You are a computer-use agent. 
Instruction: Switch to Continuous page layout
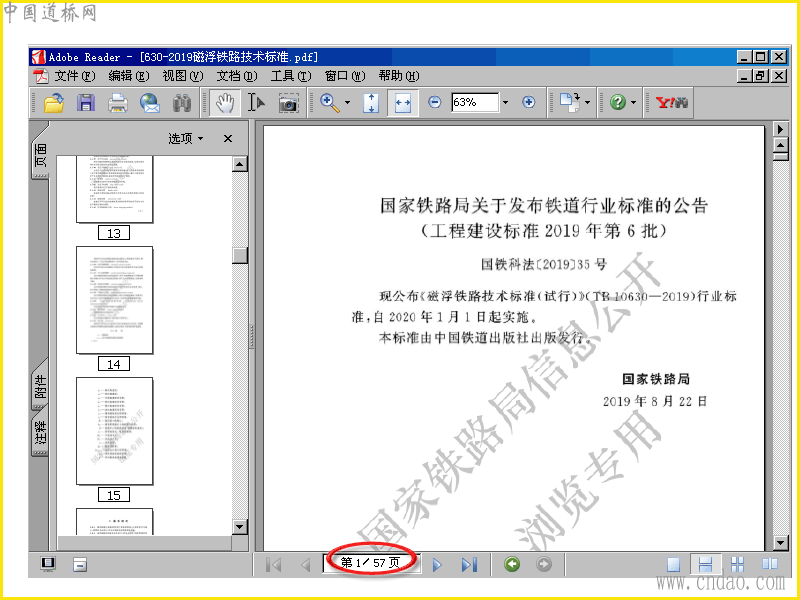705,564
